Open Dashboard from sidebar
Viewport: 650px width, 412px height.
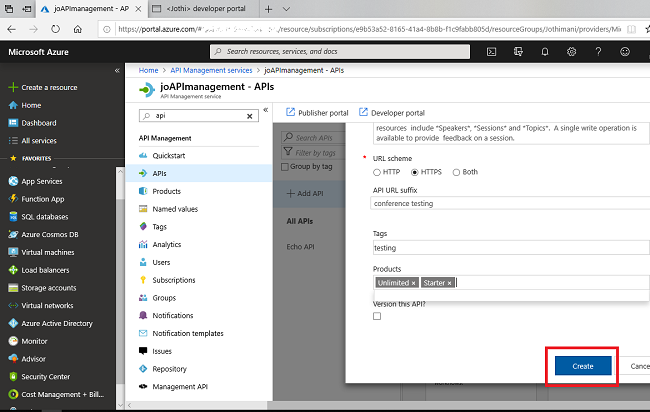click(x=32, y=123)
